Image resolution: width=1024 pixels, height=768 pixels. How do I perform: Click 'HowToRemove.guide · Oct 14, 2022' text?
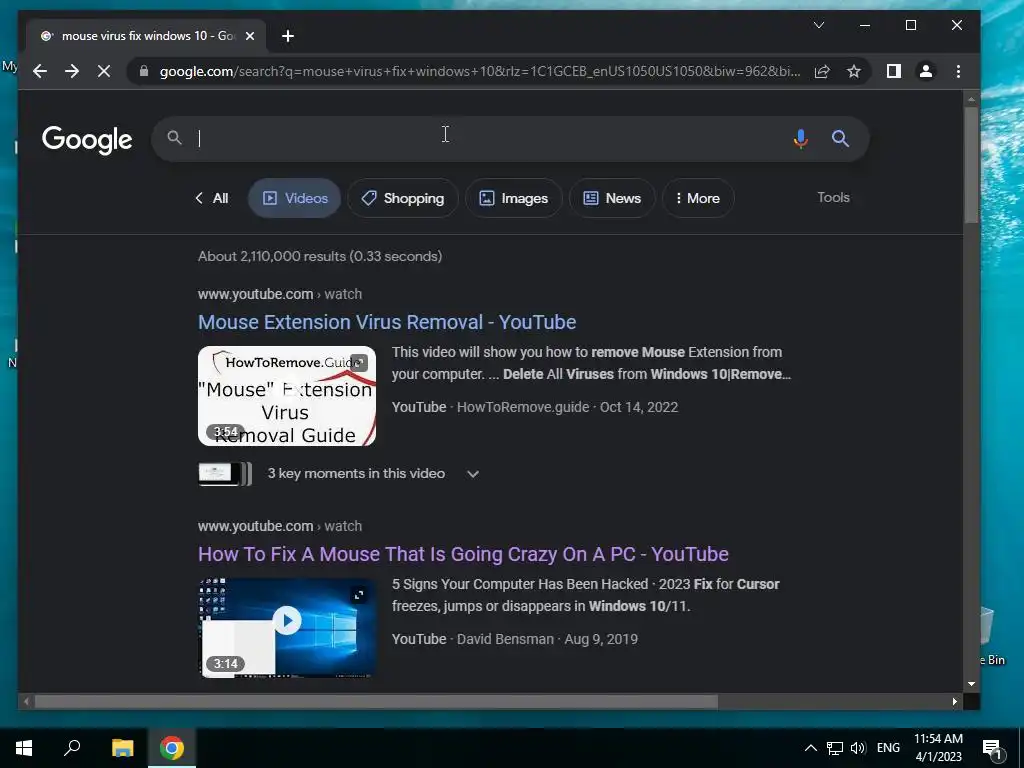[x=568, y=407]
